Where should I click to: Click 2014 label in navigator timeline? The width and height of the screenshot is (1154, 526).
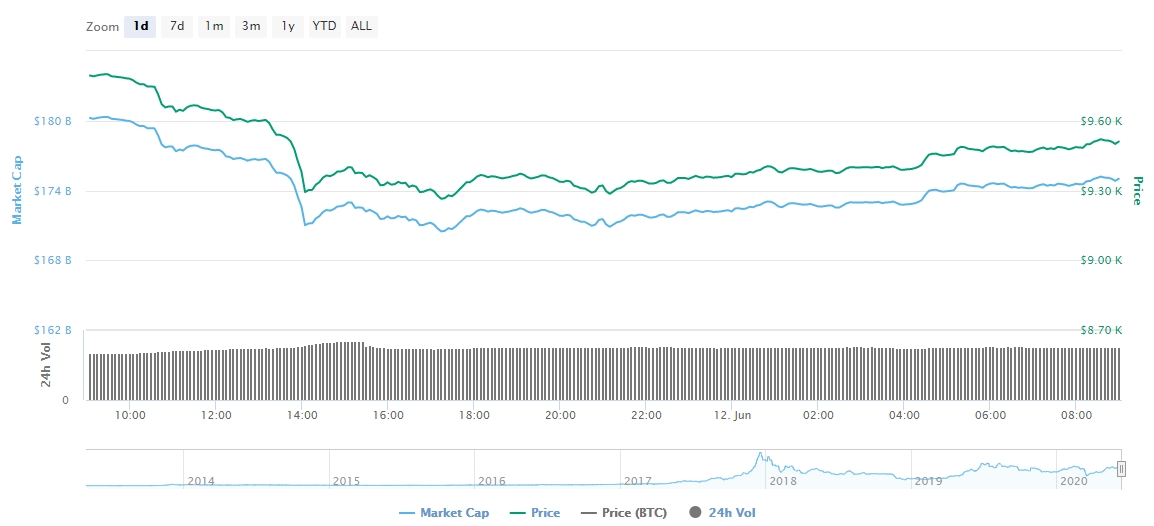[200, 481]
